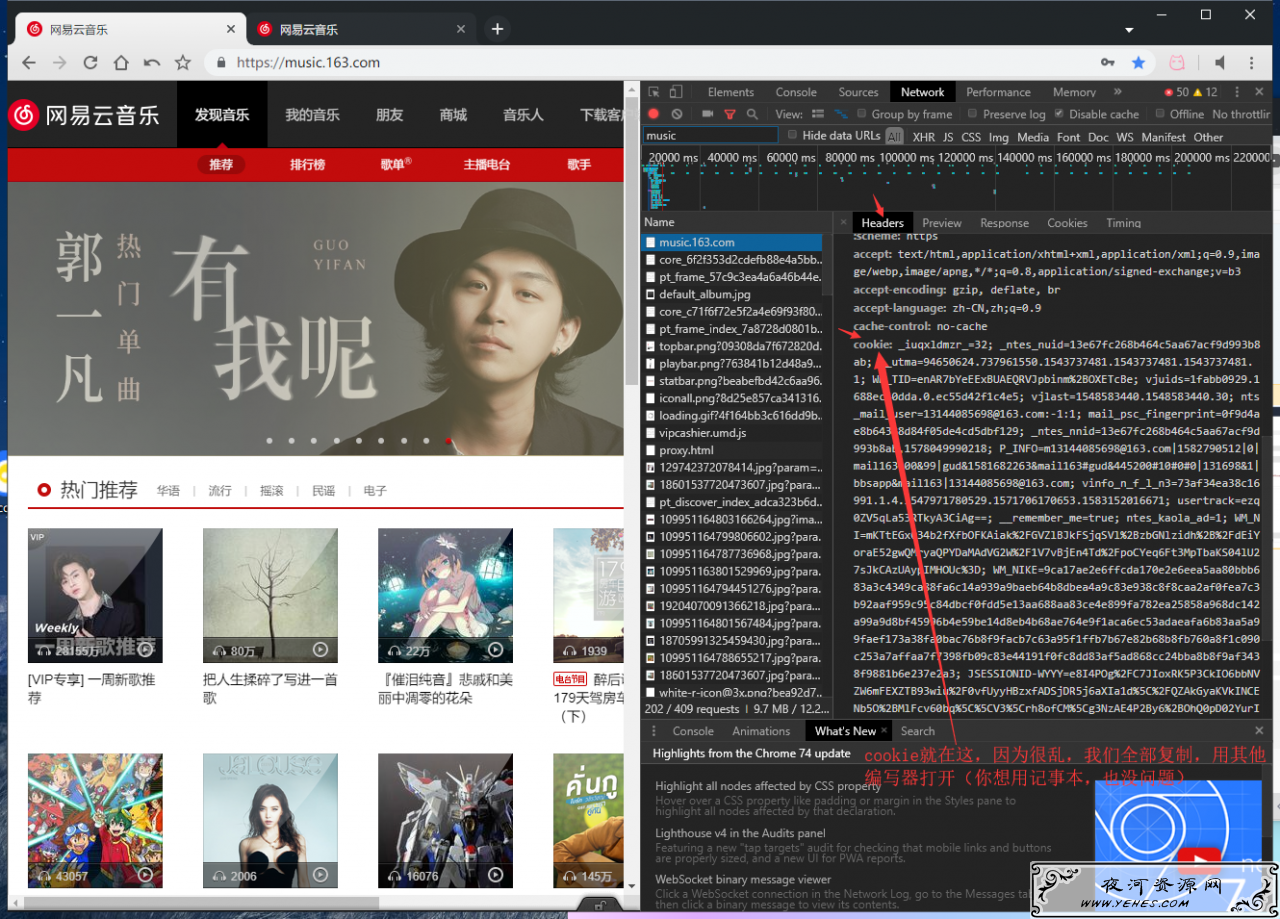Image resolution: width=1280 pixels, height=919 pixels.
Task: Check Hide data URLs
Action: tap(792, 135)
